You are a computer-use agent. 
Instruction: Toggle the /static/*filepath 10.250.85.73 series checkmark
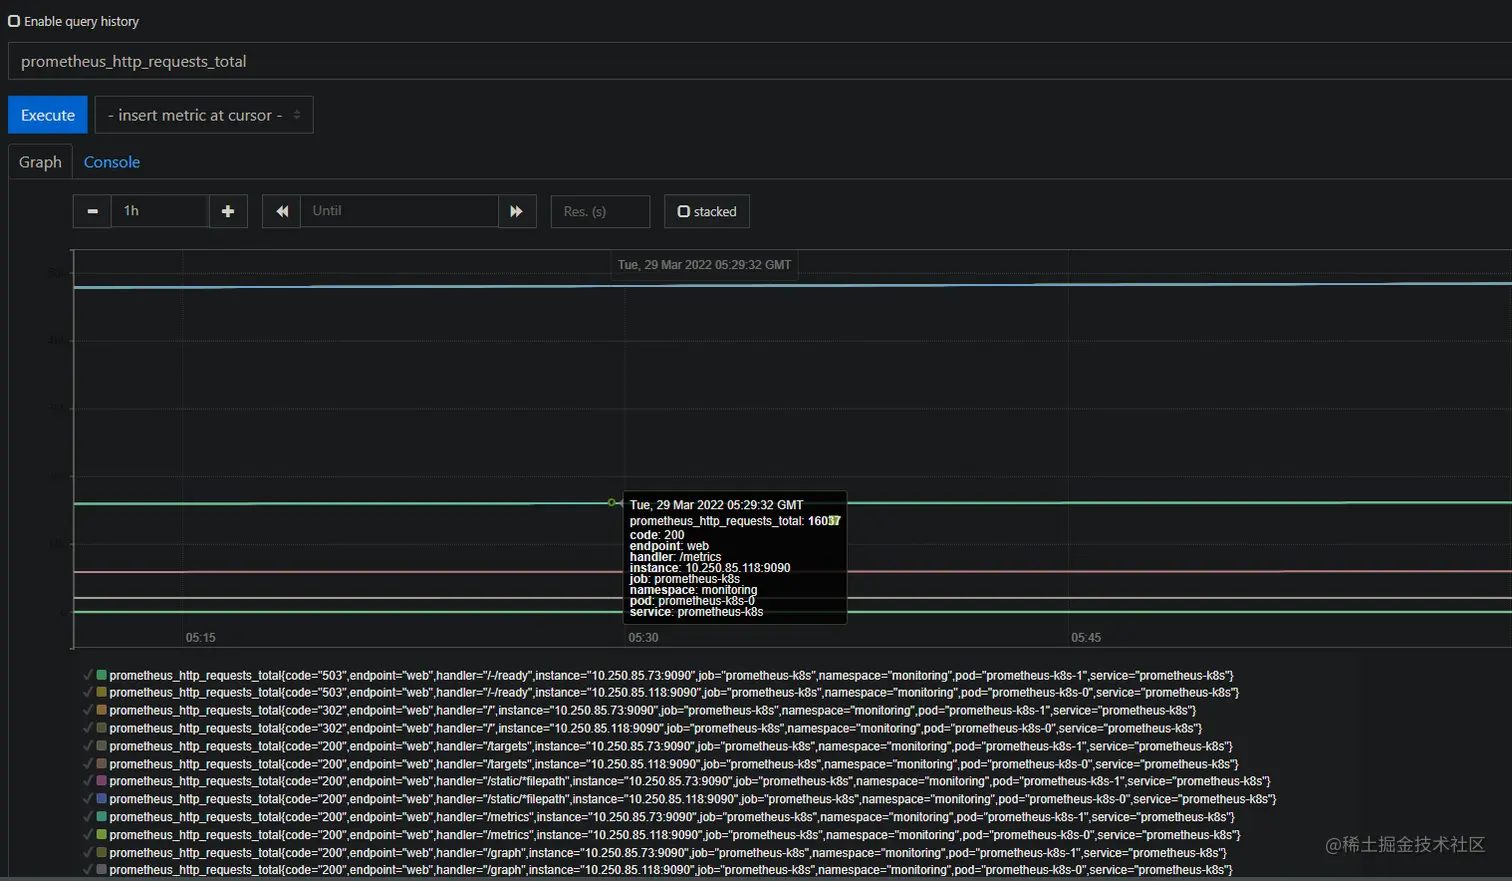pyautogui.click(x=88, y=781)
